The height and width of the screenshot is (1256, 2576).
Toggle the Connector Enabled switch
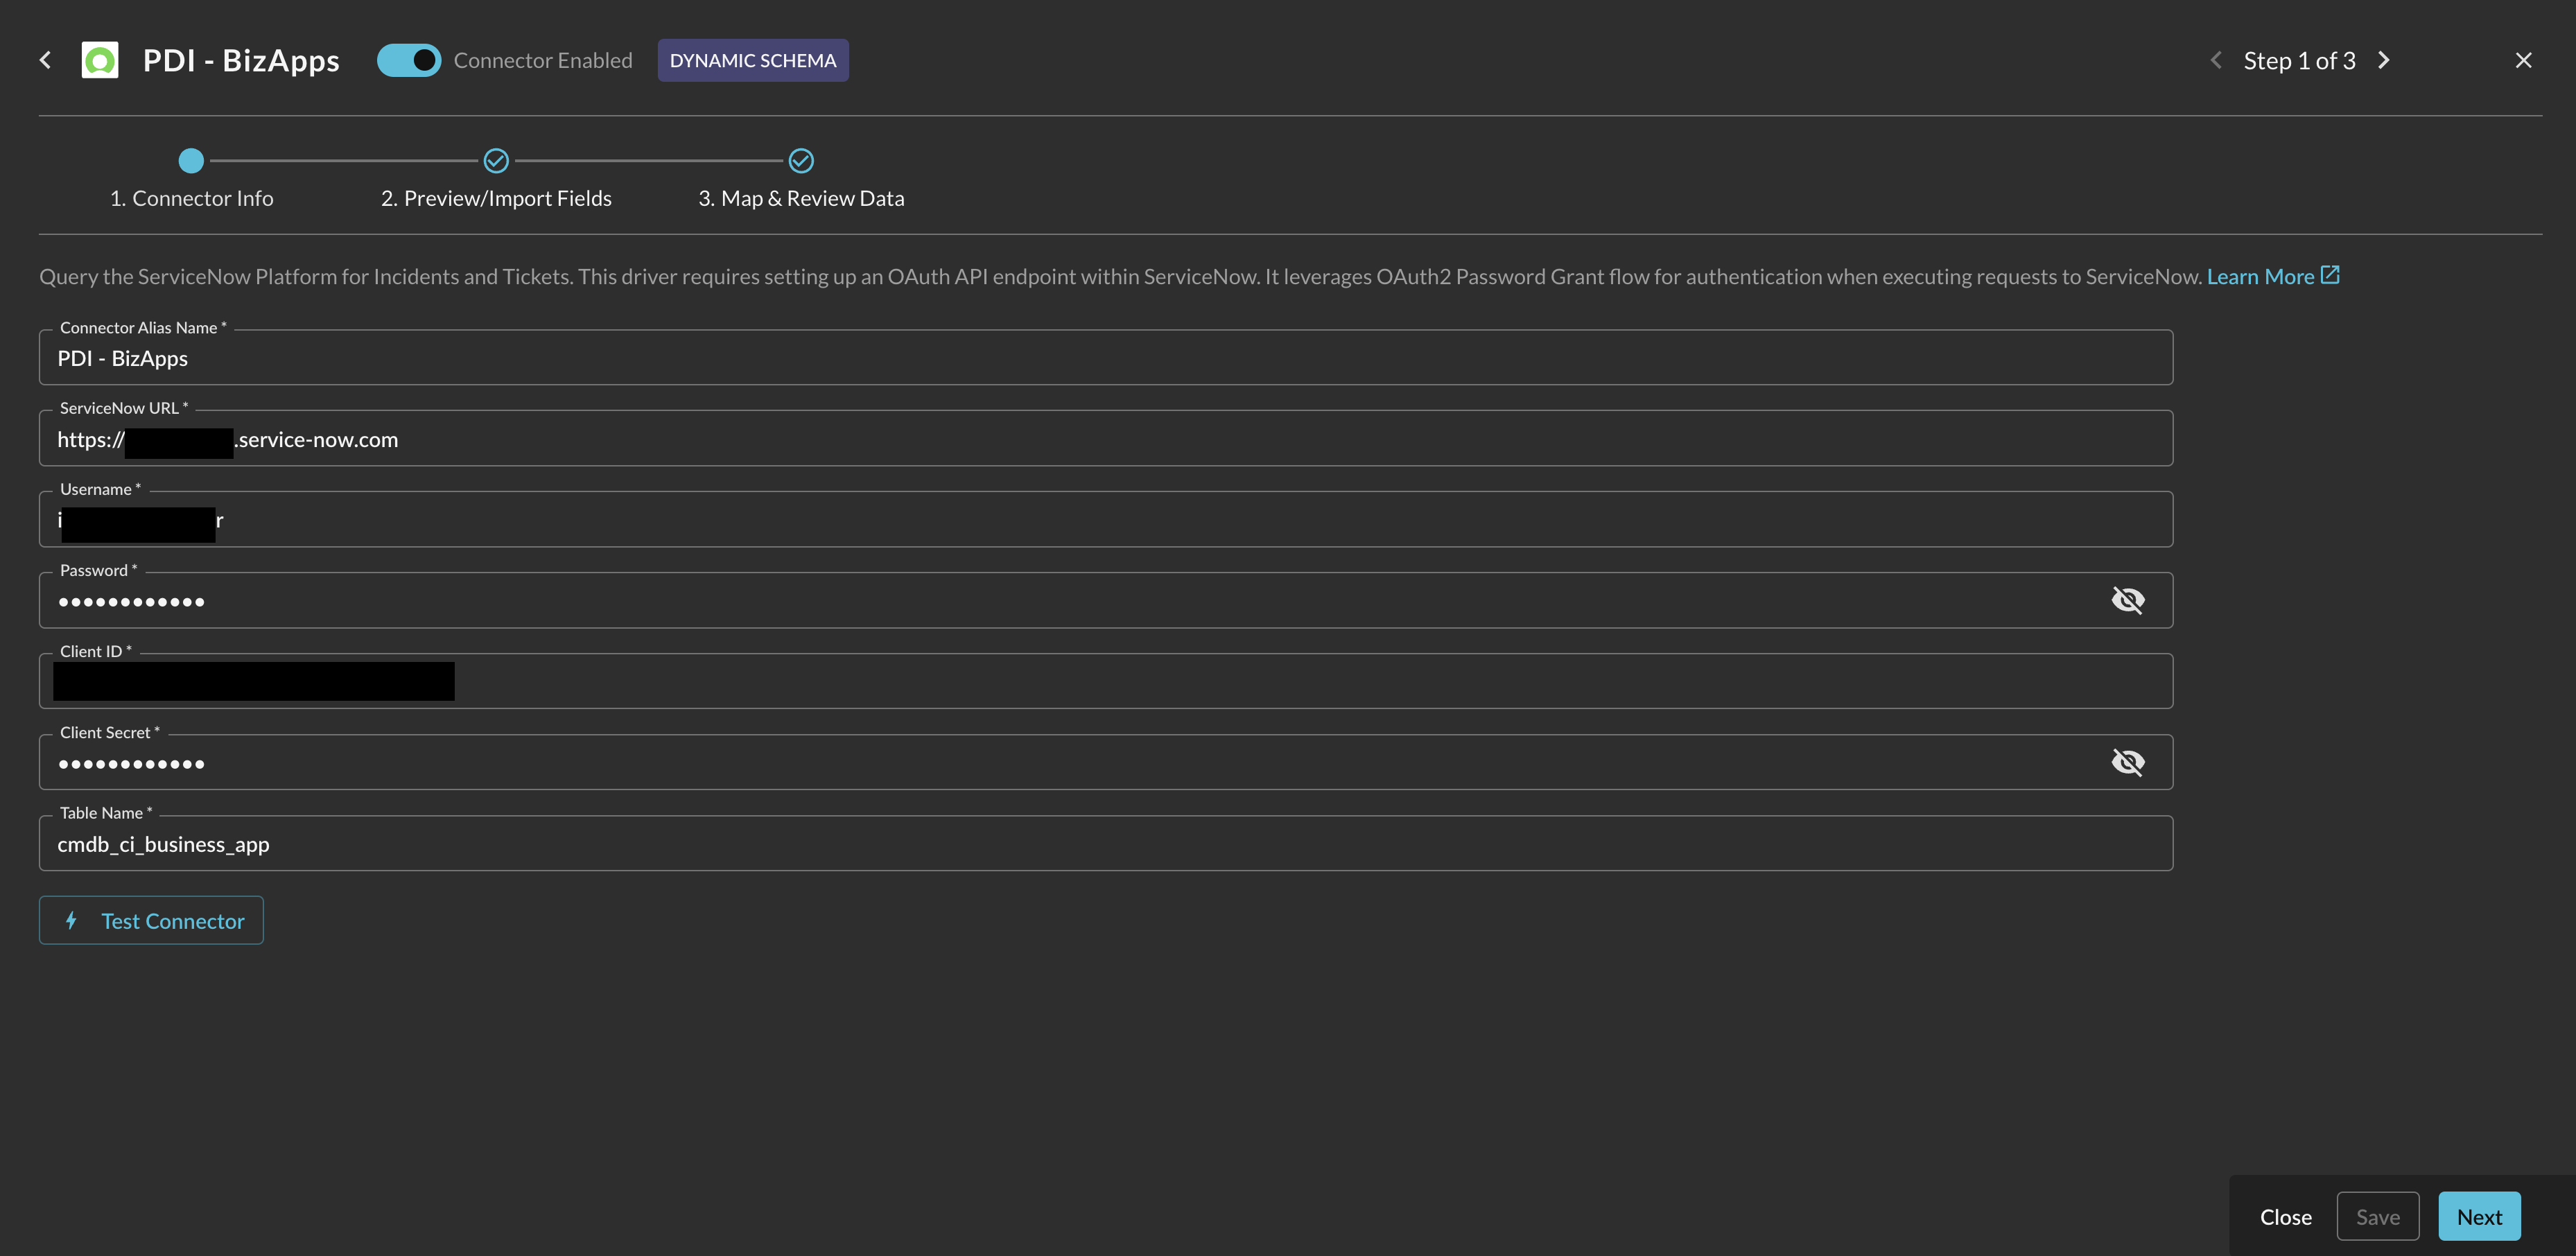409,60
